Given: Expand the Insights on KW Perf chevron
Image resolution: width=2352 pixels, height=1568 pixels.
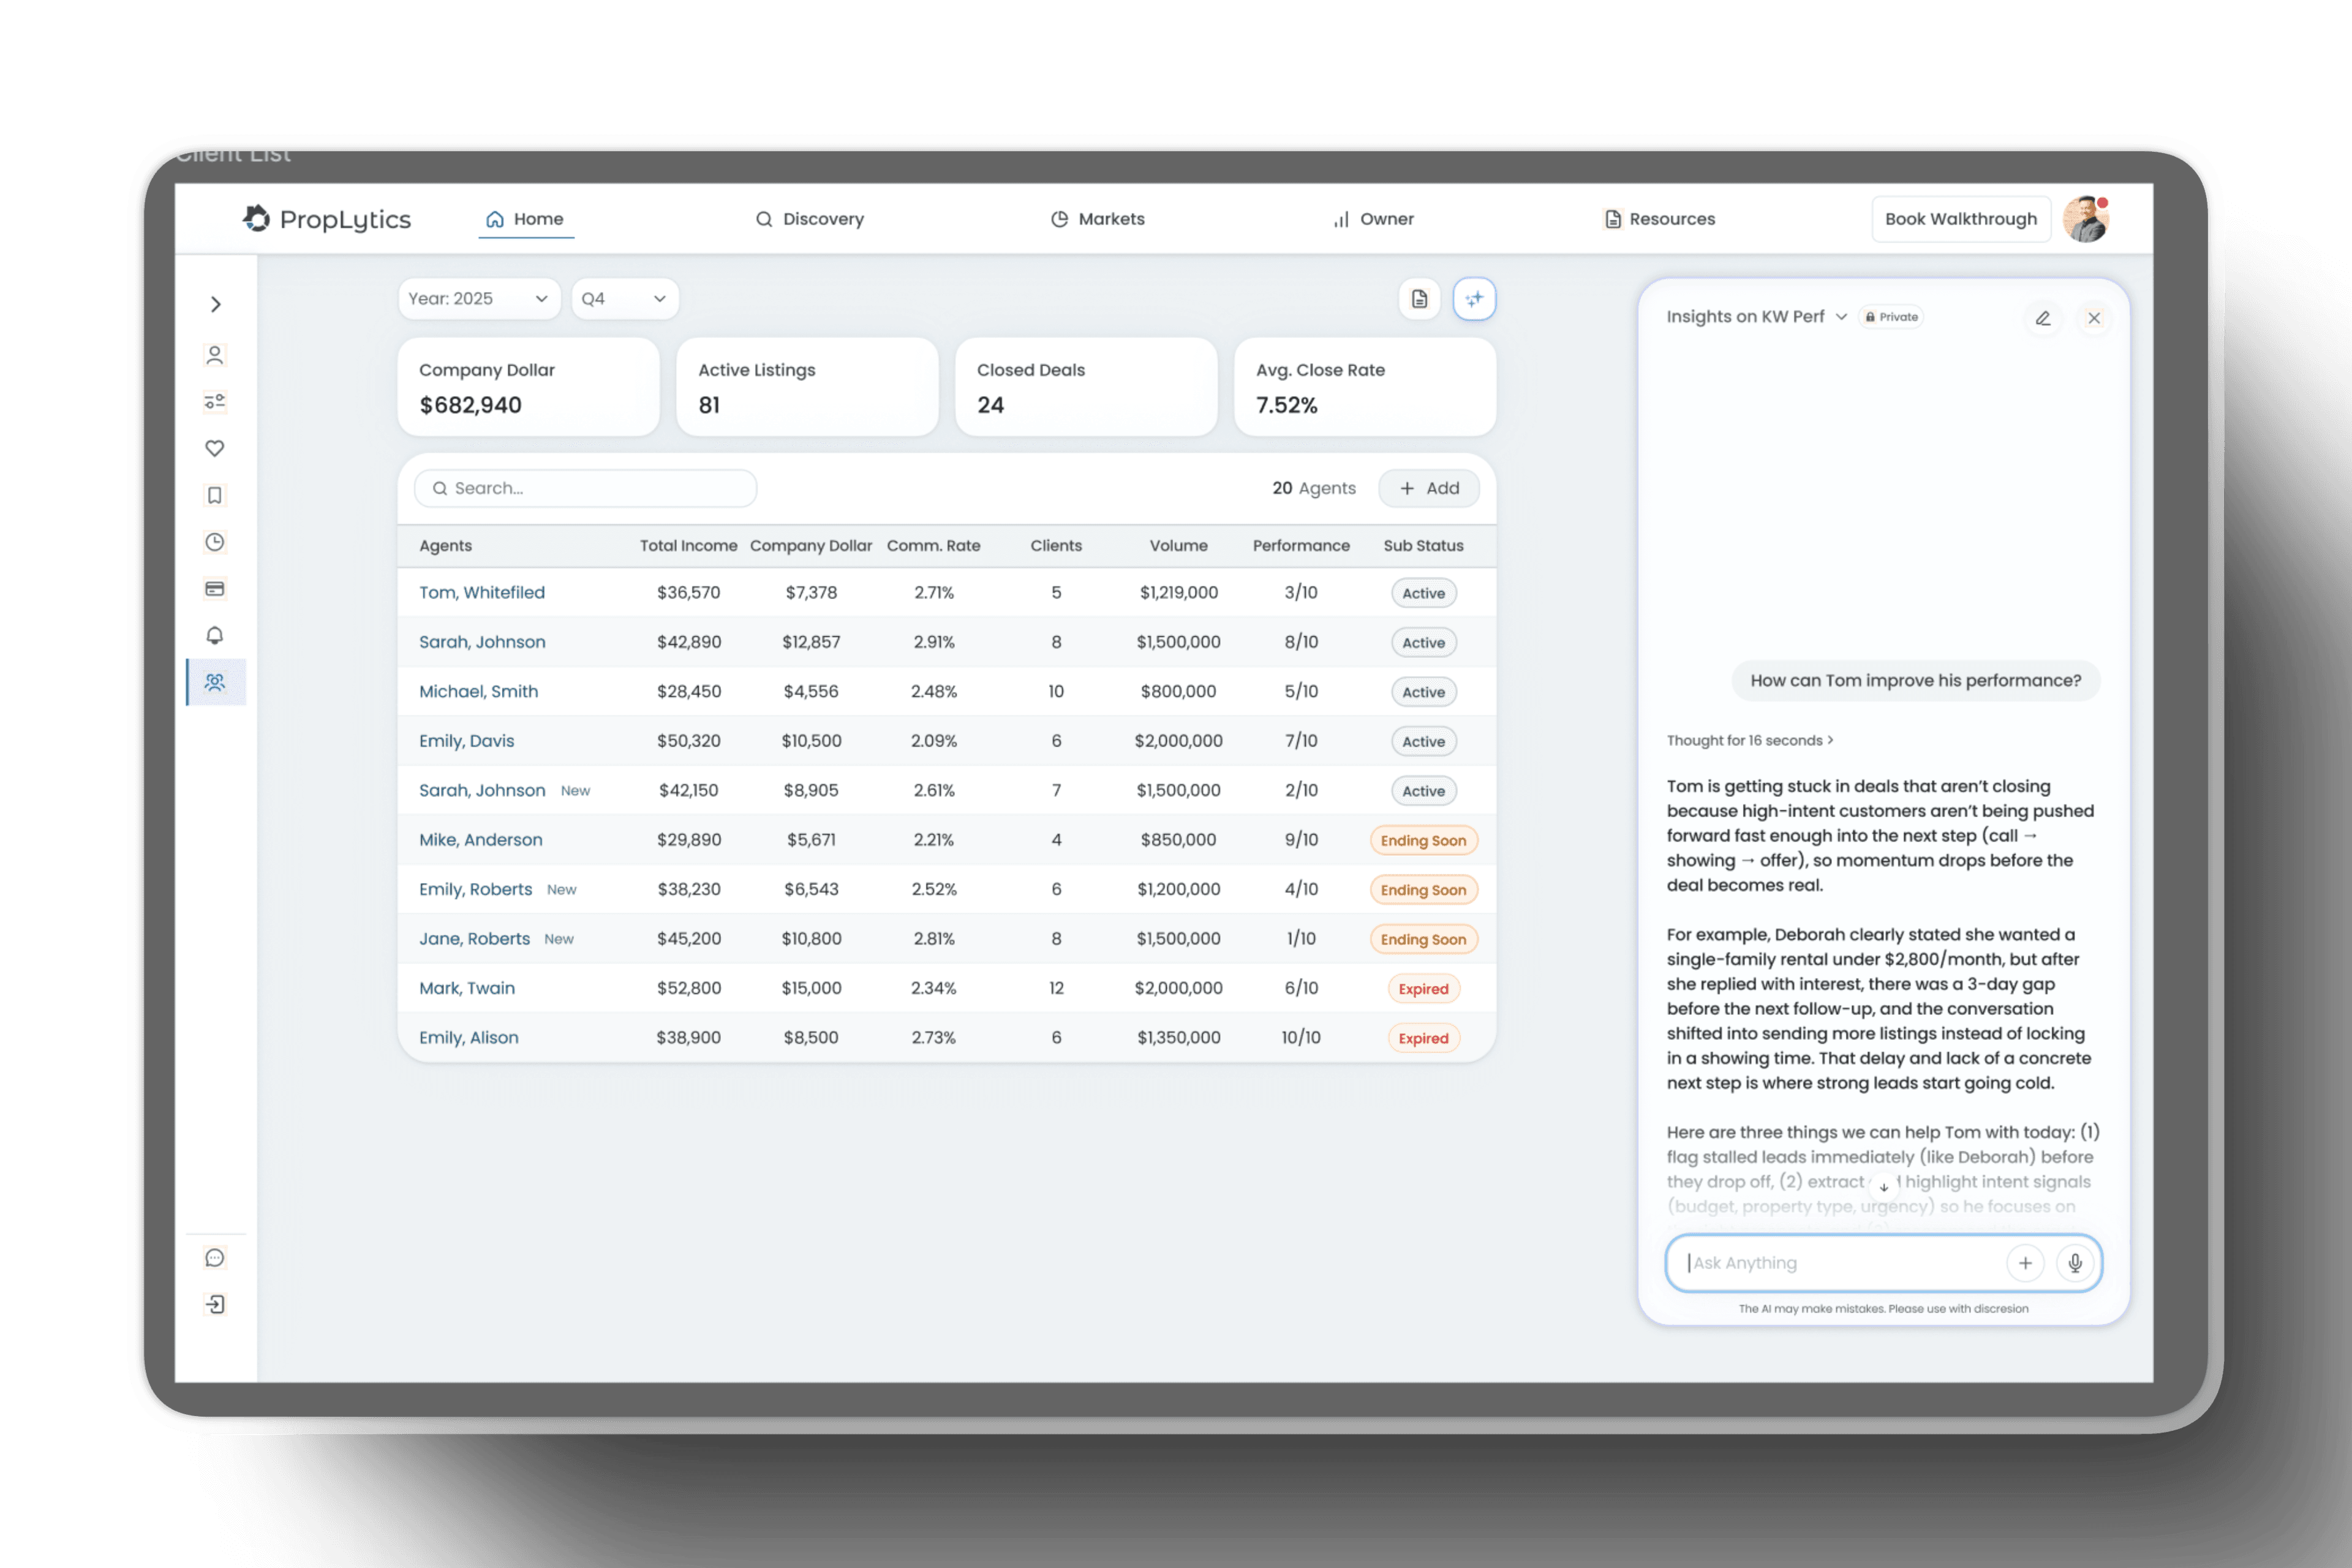Looking at the screenshot, I should pos(1841,317).
